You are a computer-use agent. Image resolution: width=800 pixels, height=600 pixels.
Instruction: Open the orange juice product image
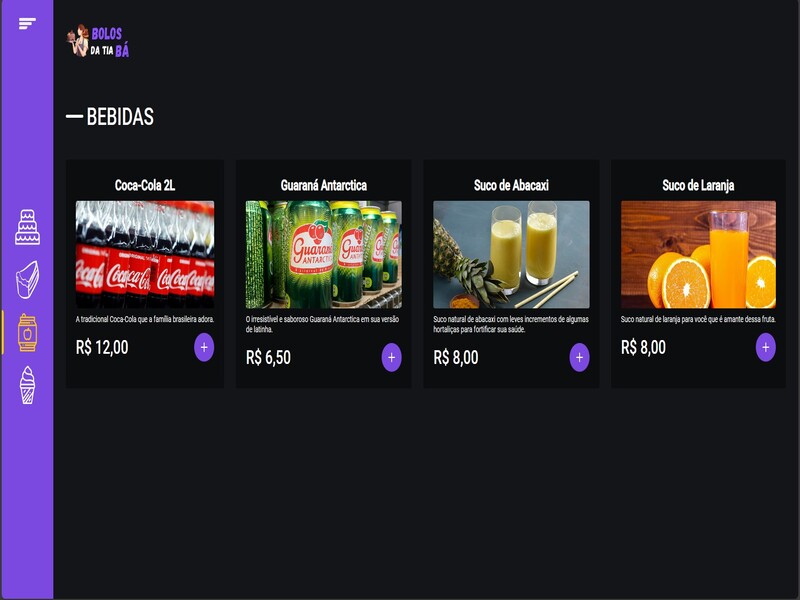[698, 254]
